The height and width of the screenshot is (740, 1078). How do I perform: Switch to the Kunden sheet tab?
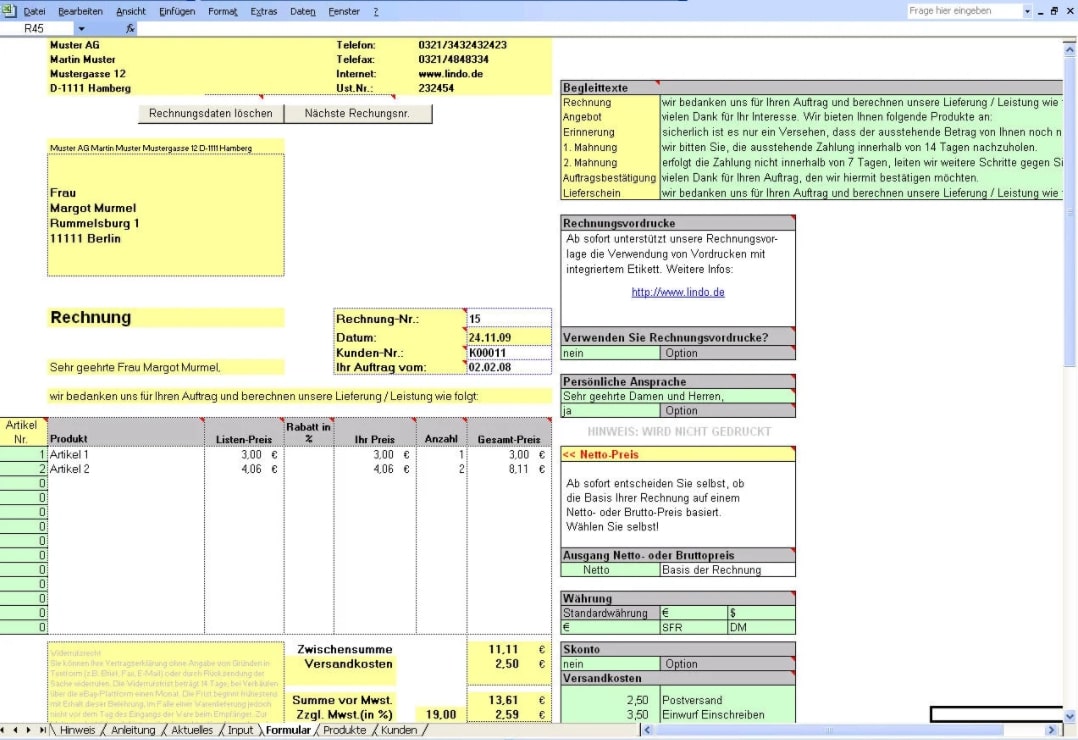[x=399, y=730]
